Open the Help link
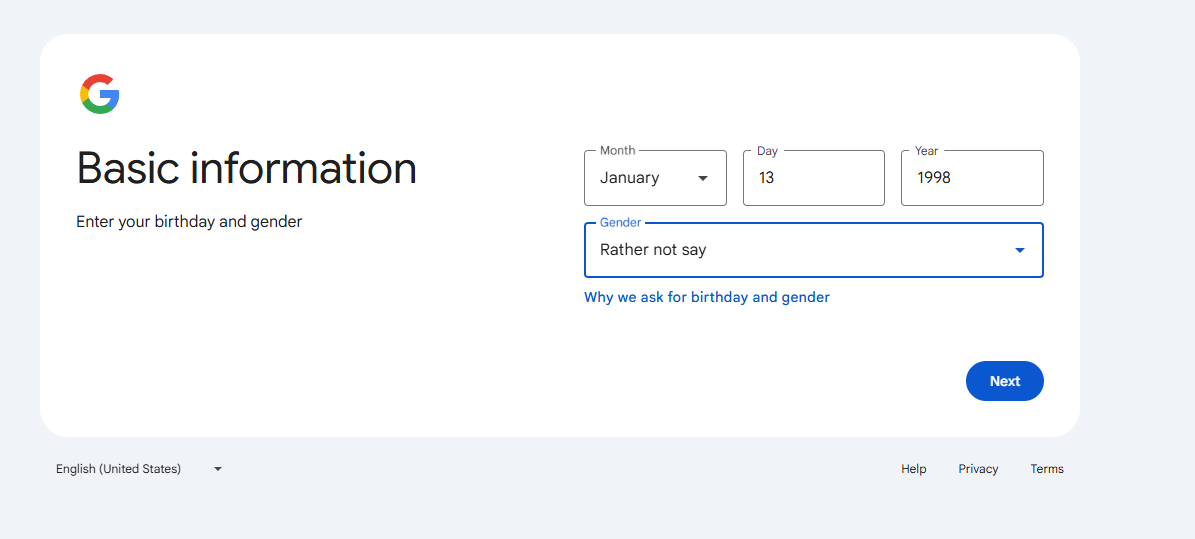The image size is (1195, 539). tap(914, 469)
